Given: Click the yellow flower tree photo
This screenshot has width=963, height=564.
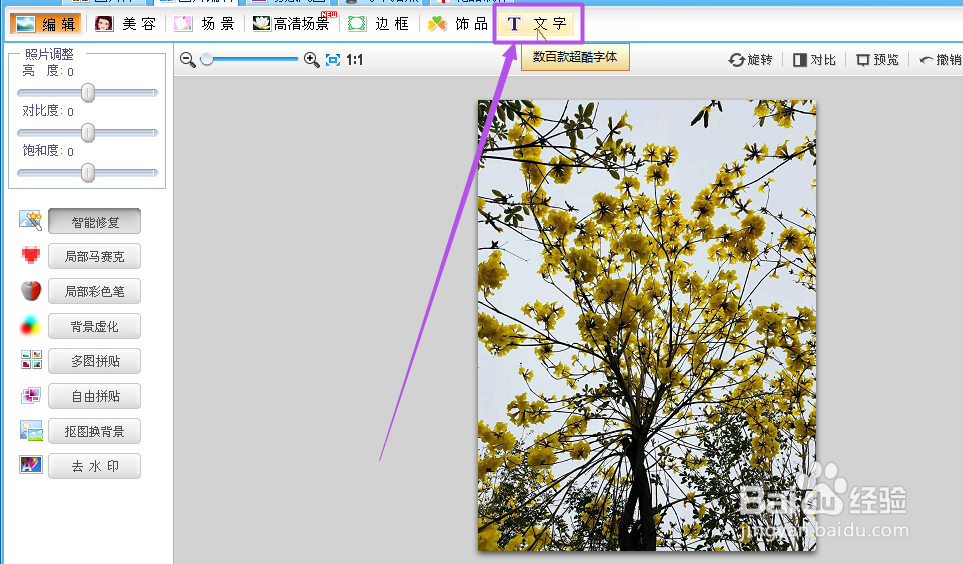Looking at the screenshot, I should (x=647, y=326).
